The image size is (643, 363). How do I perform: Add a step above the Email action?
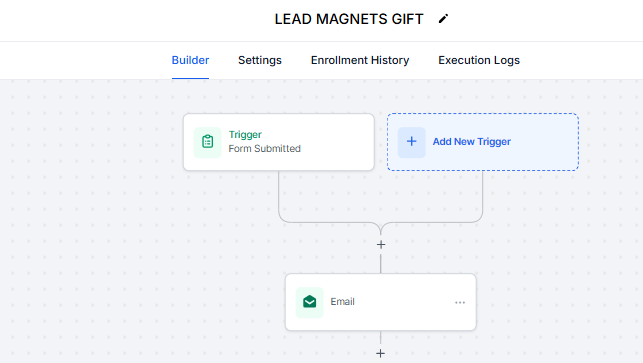381,245
